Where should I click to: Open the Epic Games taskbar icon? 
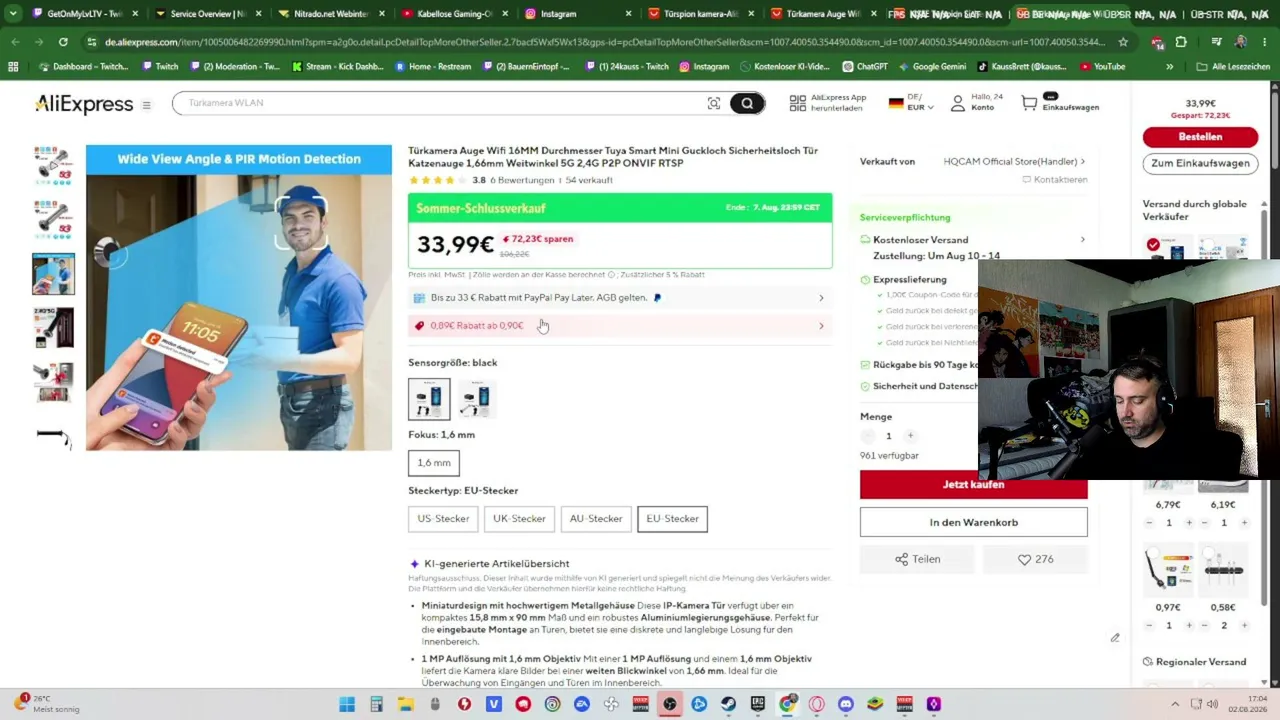point(758,704)
